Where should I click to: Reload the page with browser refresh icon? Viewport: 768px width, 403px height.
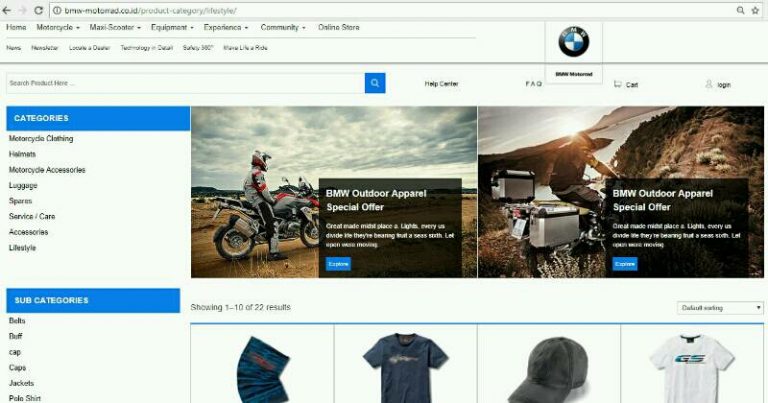coord(38,10)
